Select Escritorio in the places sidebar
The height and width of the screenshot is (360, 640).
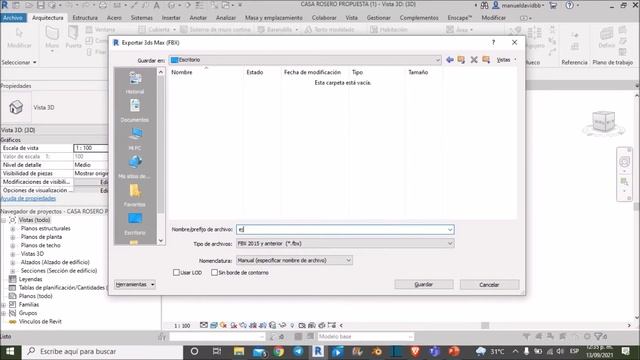pyautogui.click(x=135, y=223)
